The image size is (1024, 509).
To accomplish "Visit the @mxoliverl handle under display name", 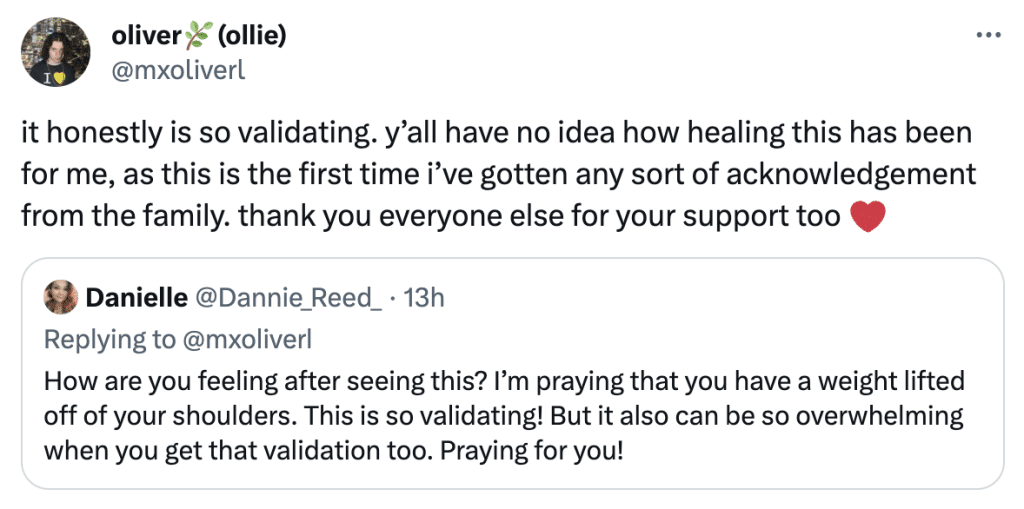I will 178,70.
